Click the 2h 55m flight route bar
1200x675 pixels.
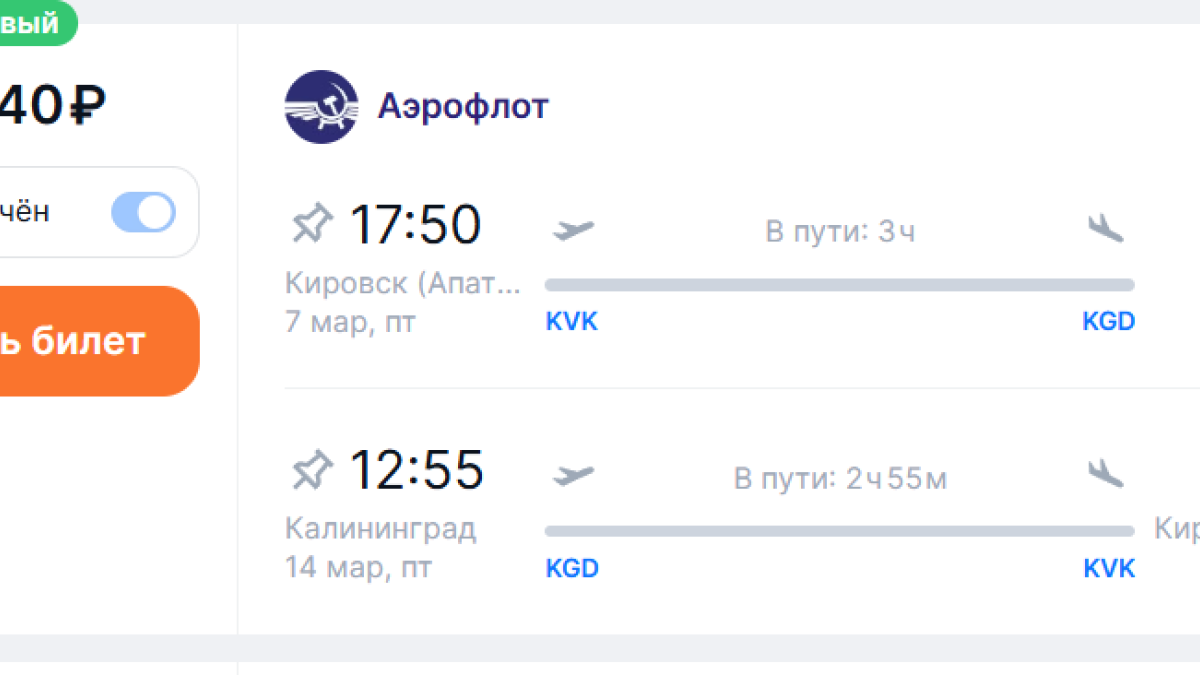pyautogui.click(x=839, y=531)
